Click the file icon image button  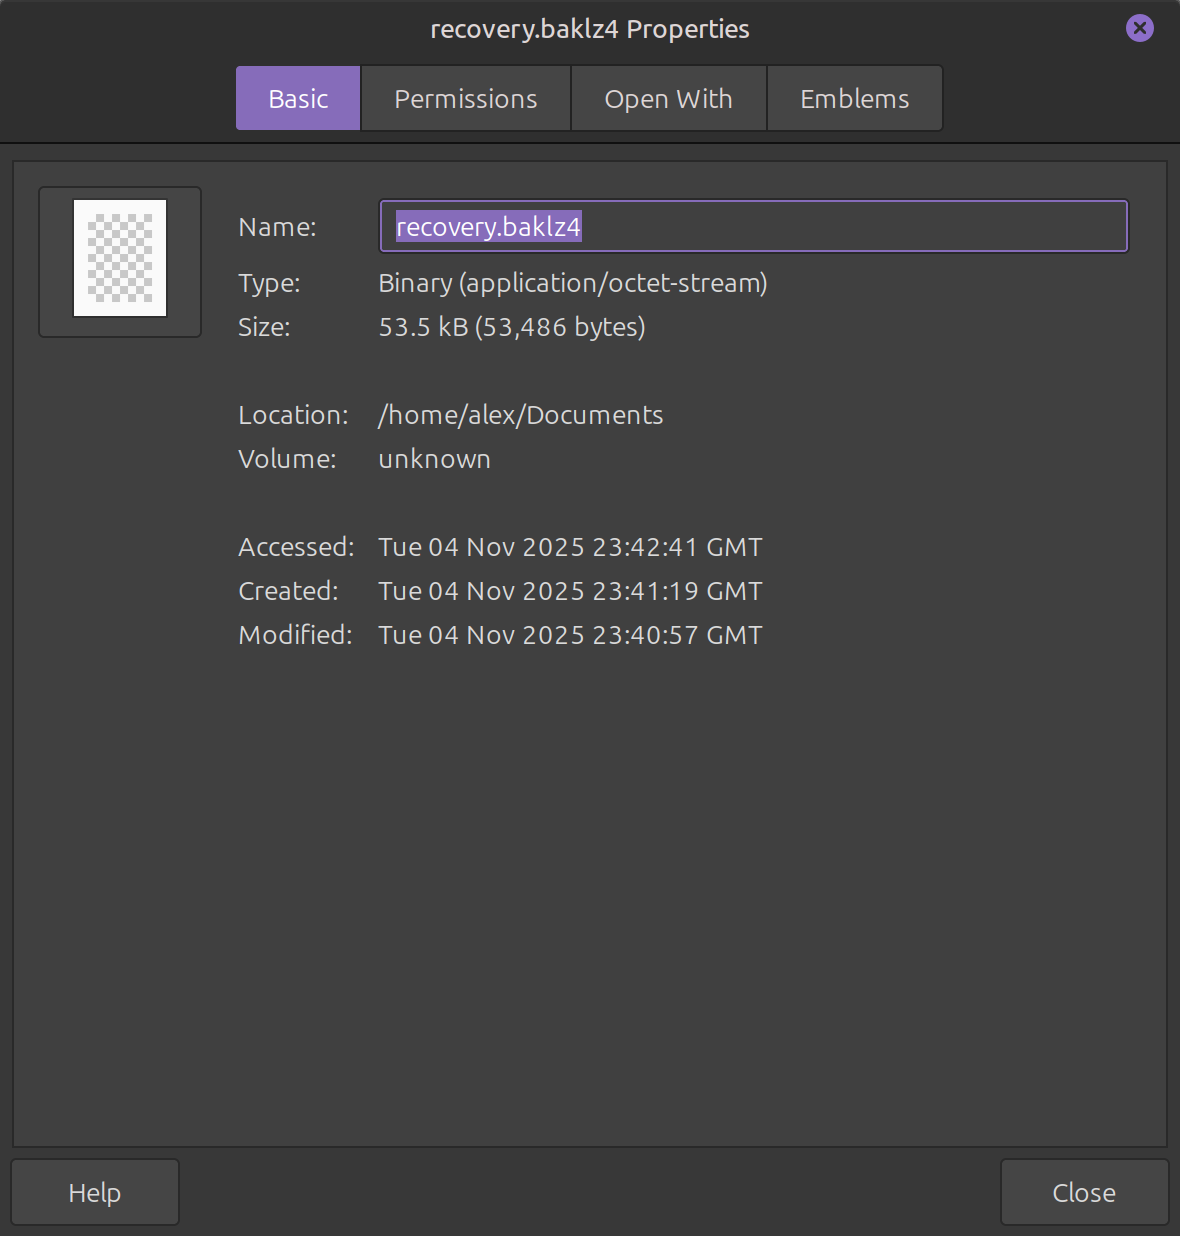pyautogui.click(x=120, y=262)
